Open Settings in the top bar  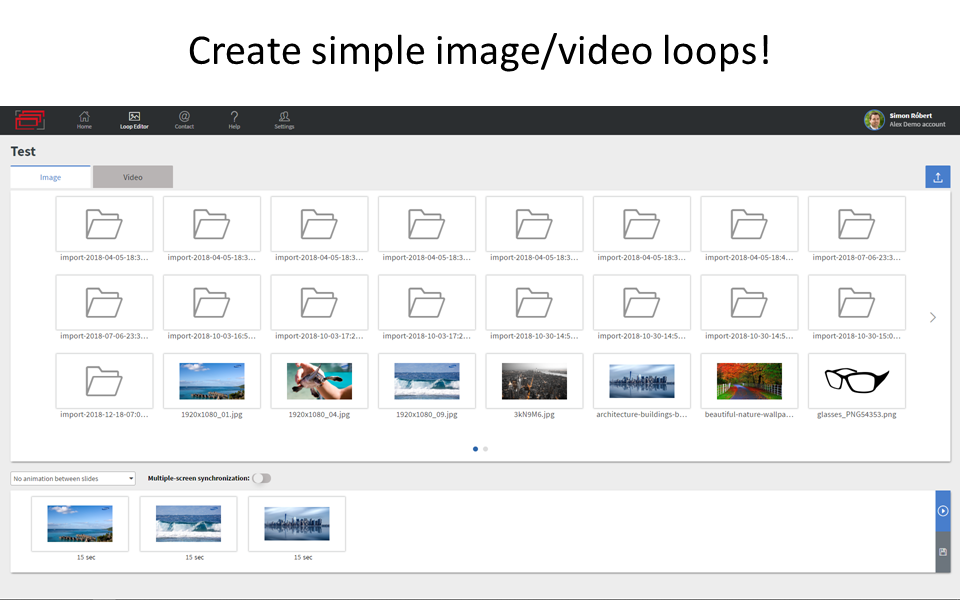(284, 120)
